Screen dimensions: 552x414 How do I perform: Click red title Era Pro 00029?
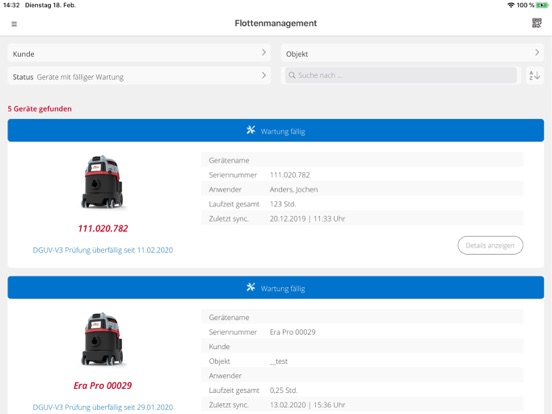tap(103, 385)
